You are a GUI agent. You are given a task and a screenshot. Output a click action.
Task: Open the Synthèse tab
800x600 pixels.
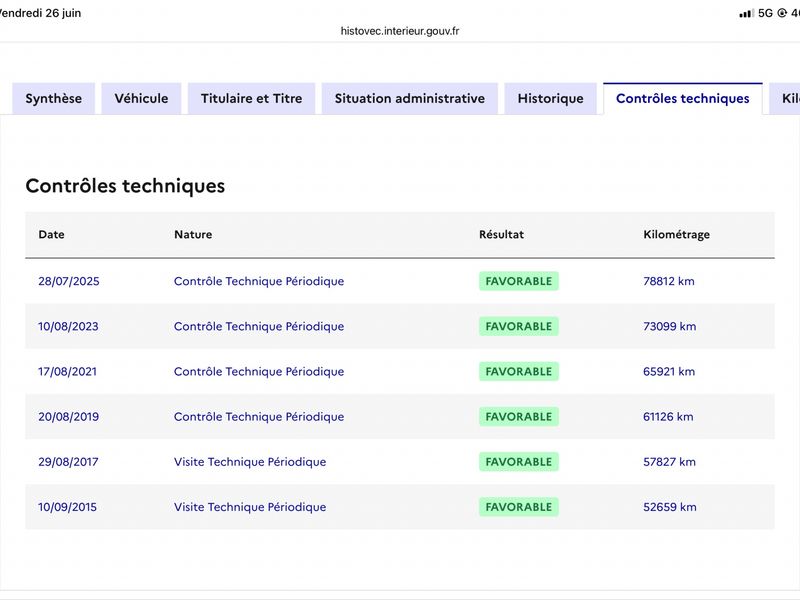[54, 98]
